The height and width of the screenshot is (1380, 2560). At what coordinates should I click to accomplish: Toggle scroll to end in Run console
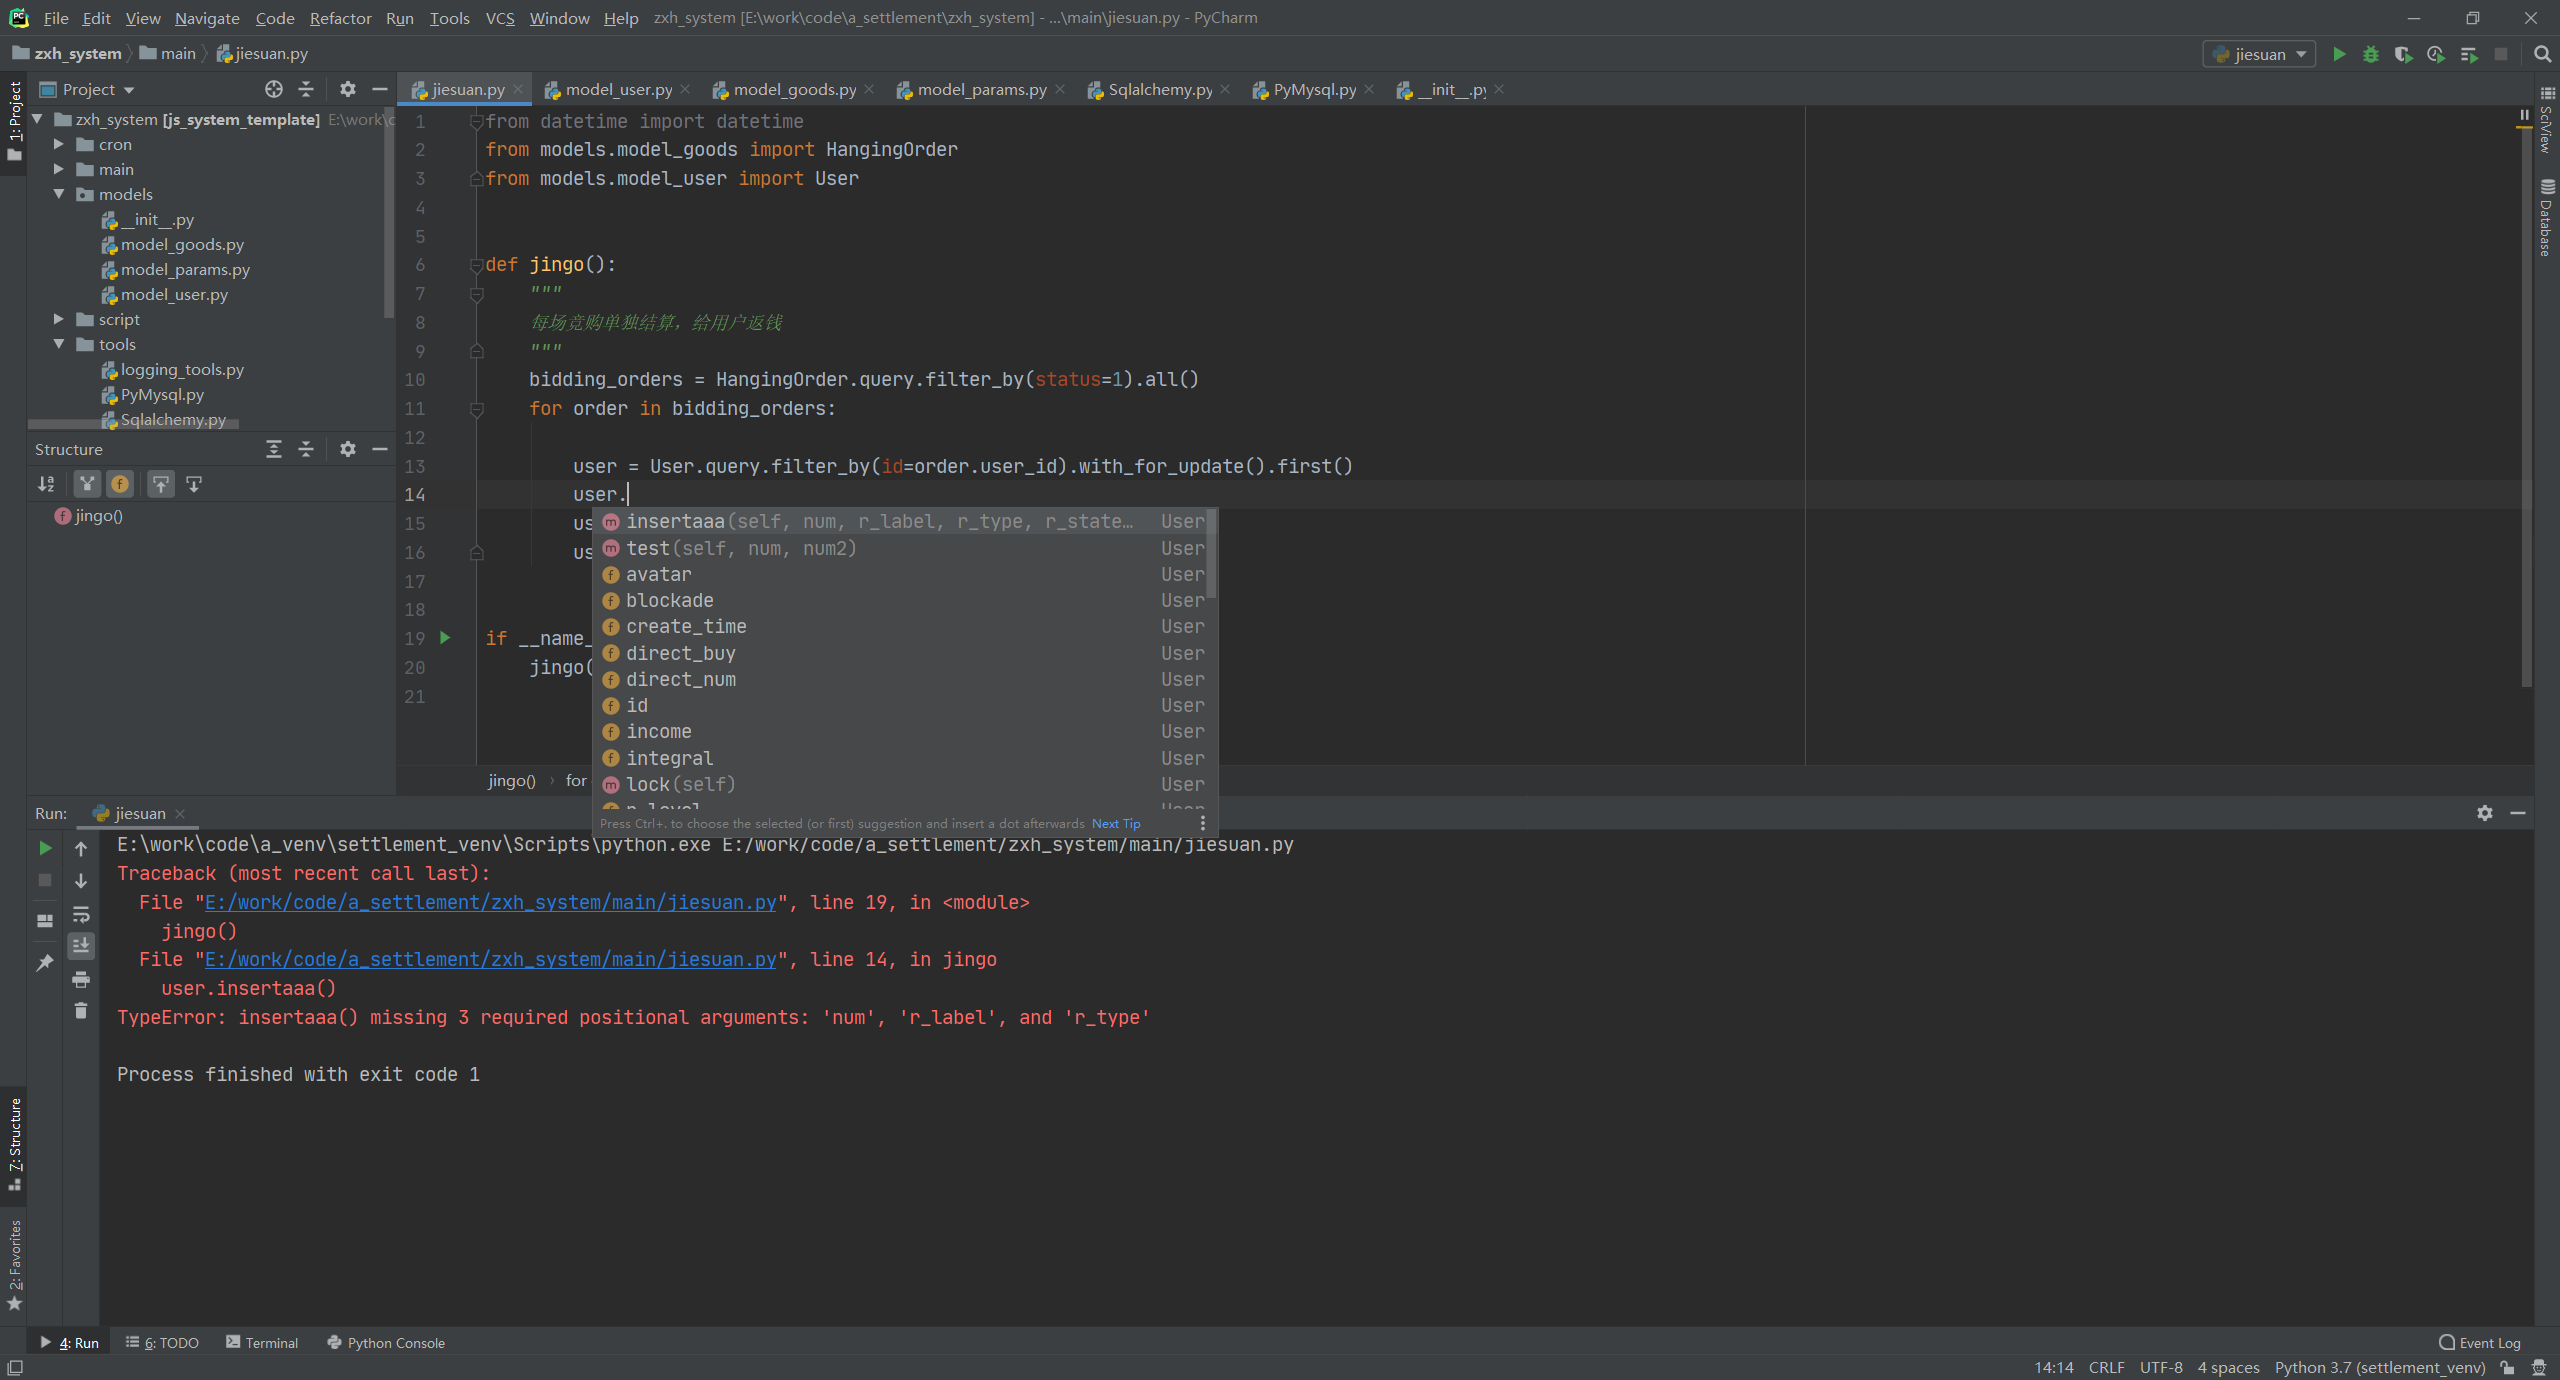pos(81,946)
